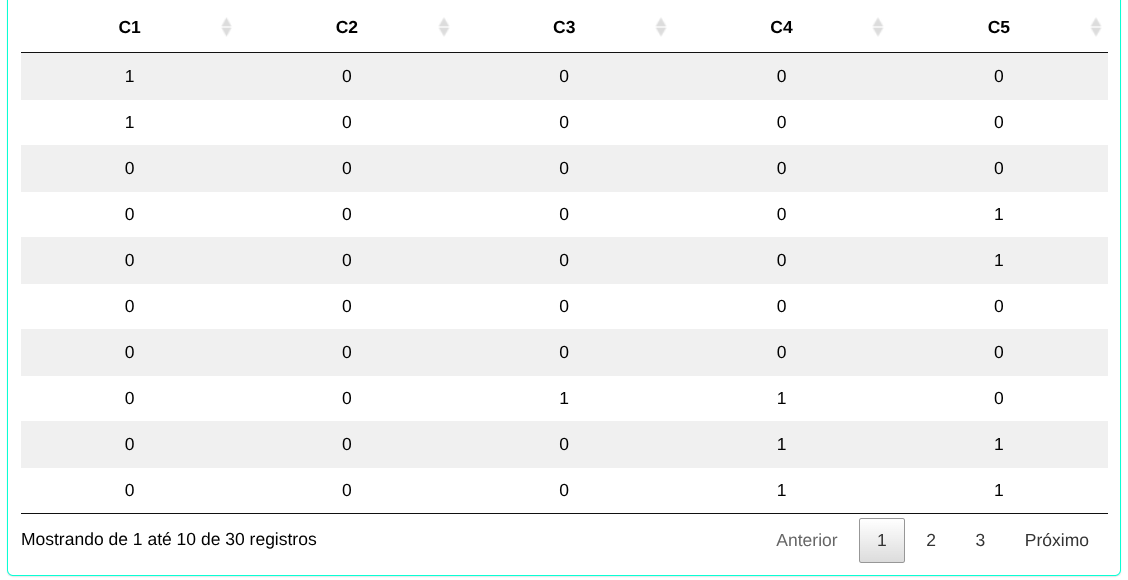Screen dimensions: 1128x580
Task: Go to the Anterior (previous) page
Action: (x=806, y=540)
